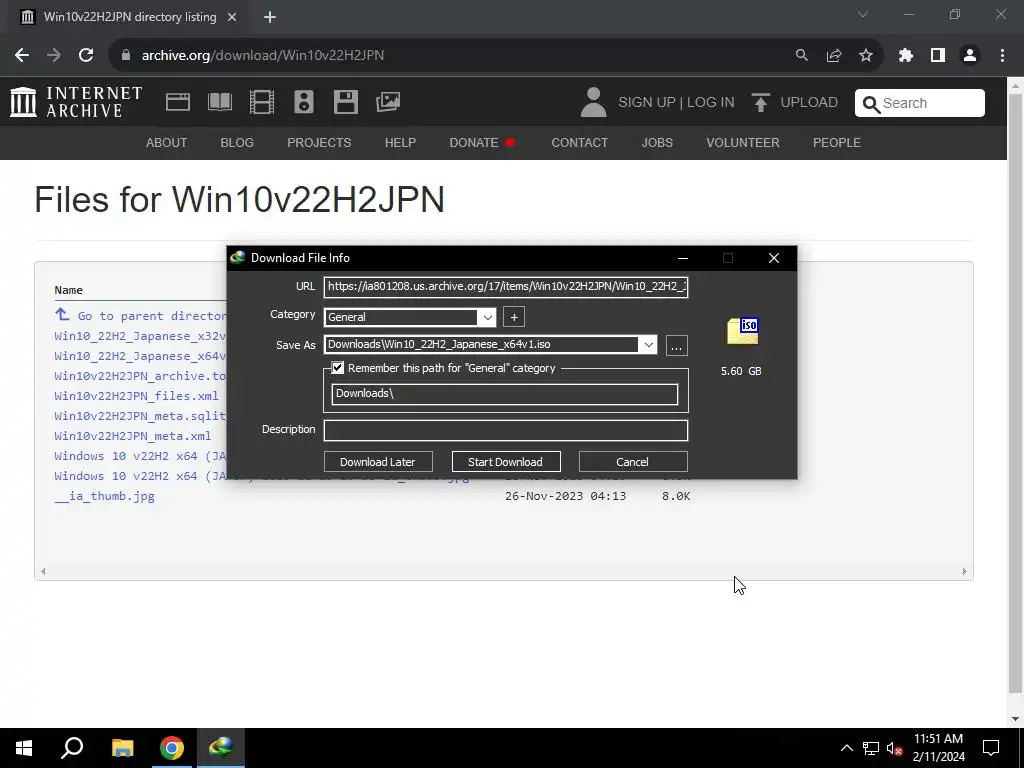This screenshot has height=768, width=1024.
Task: Click the ISO file type icon
Action: pyautogui.click(x=743, y=331)
